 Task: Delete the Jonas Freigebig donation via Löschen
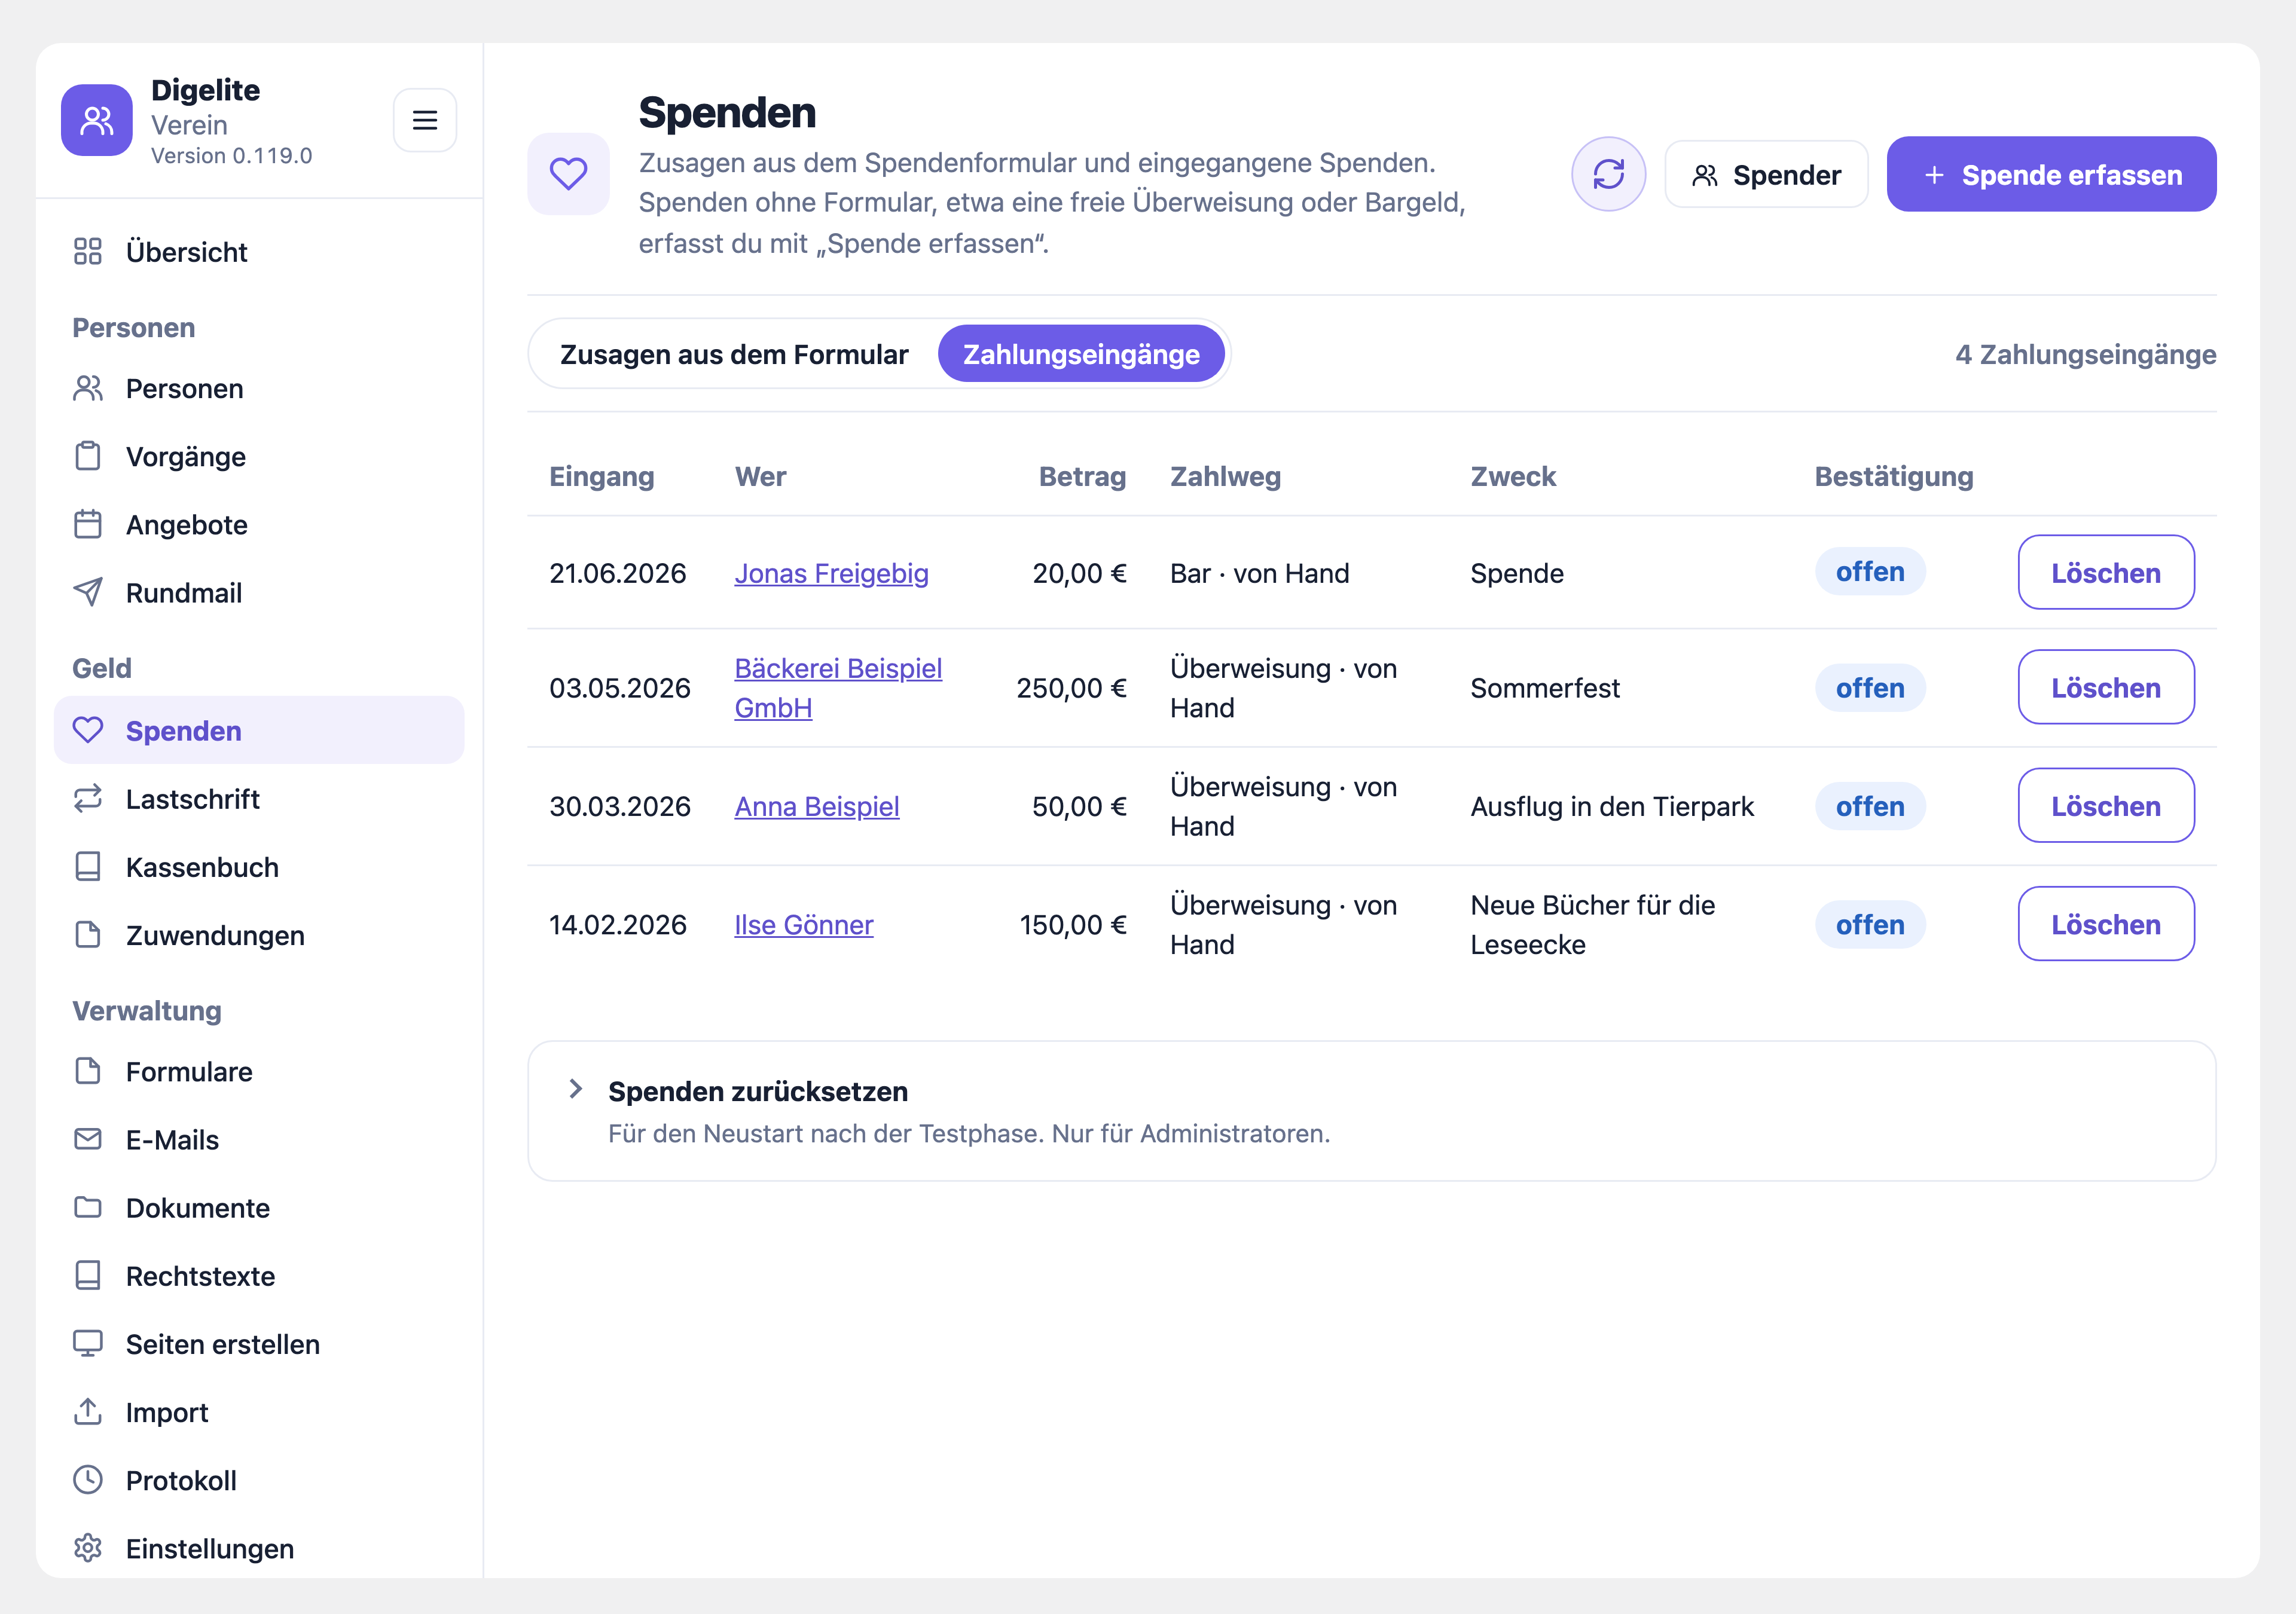(x=2106, y=572)
